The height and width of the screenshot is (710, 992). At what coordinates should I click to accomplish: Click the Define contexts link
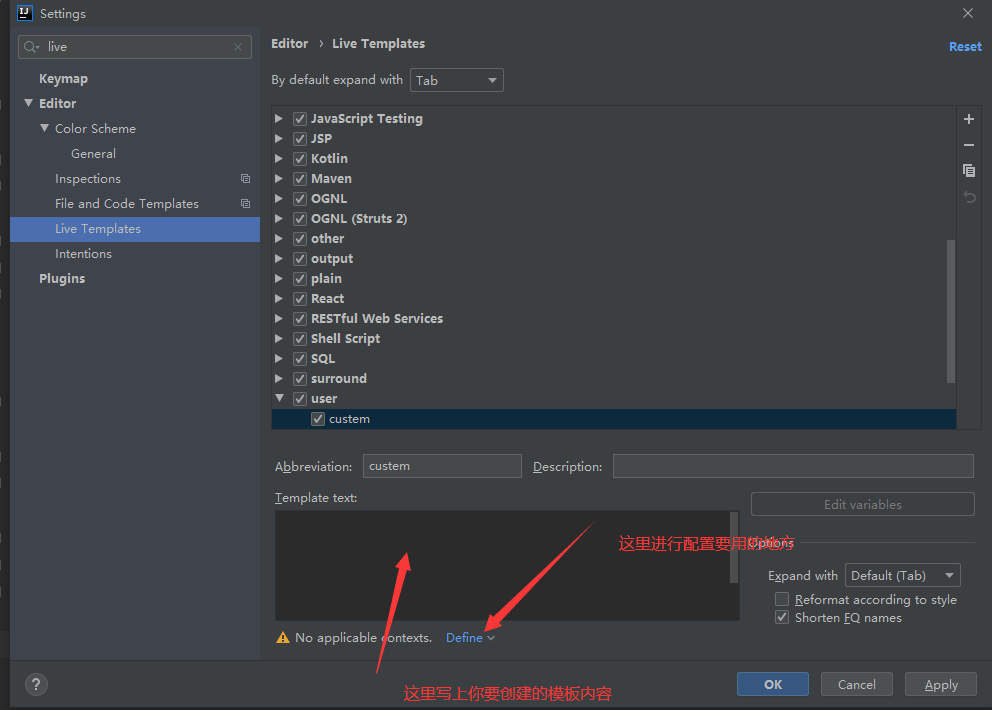465,638
